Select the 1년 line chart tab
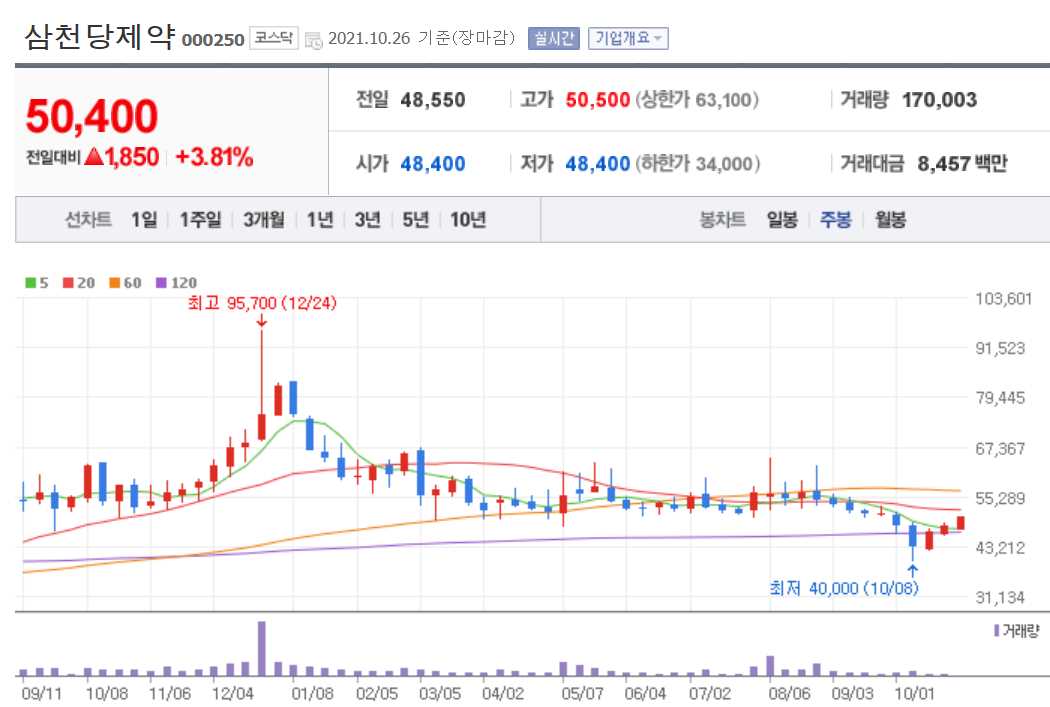The height and width of the screenshot is (707, 1050). coord(320,220)
